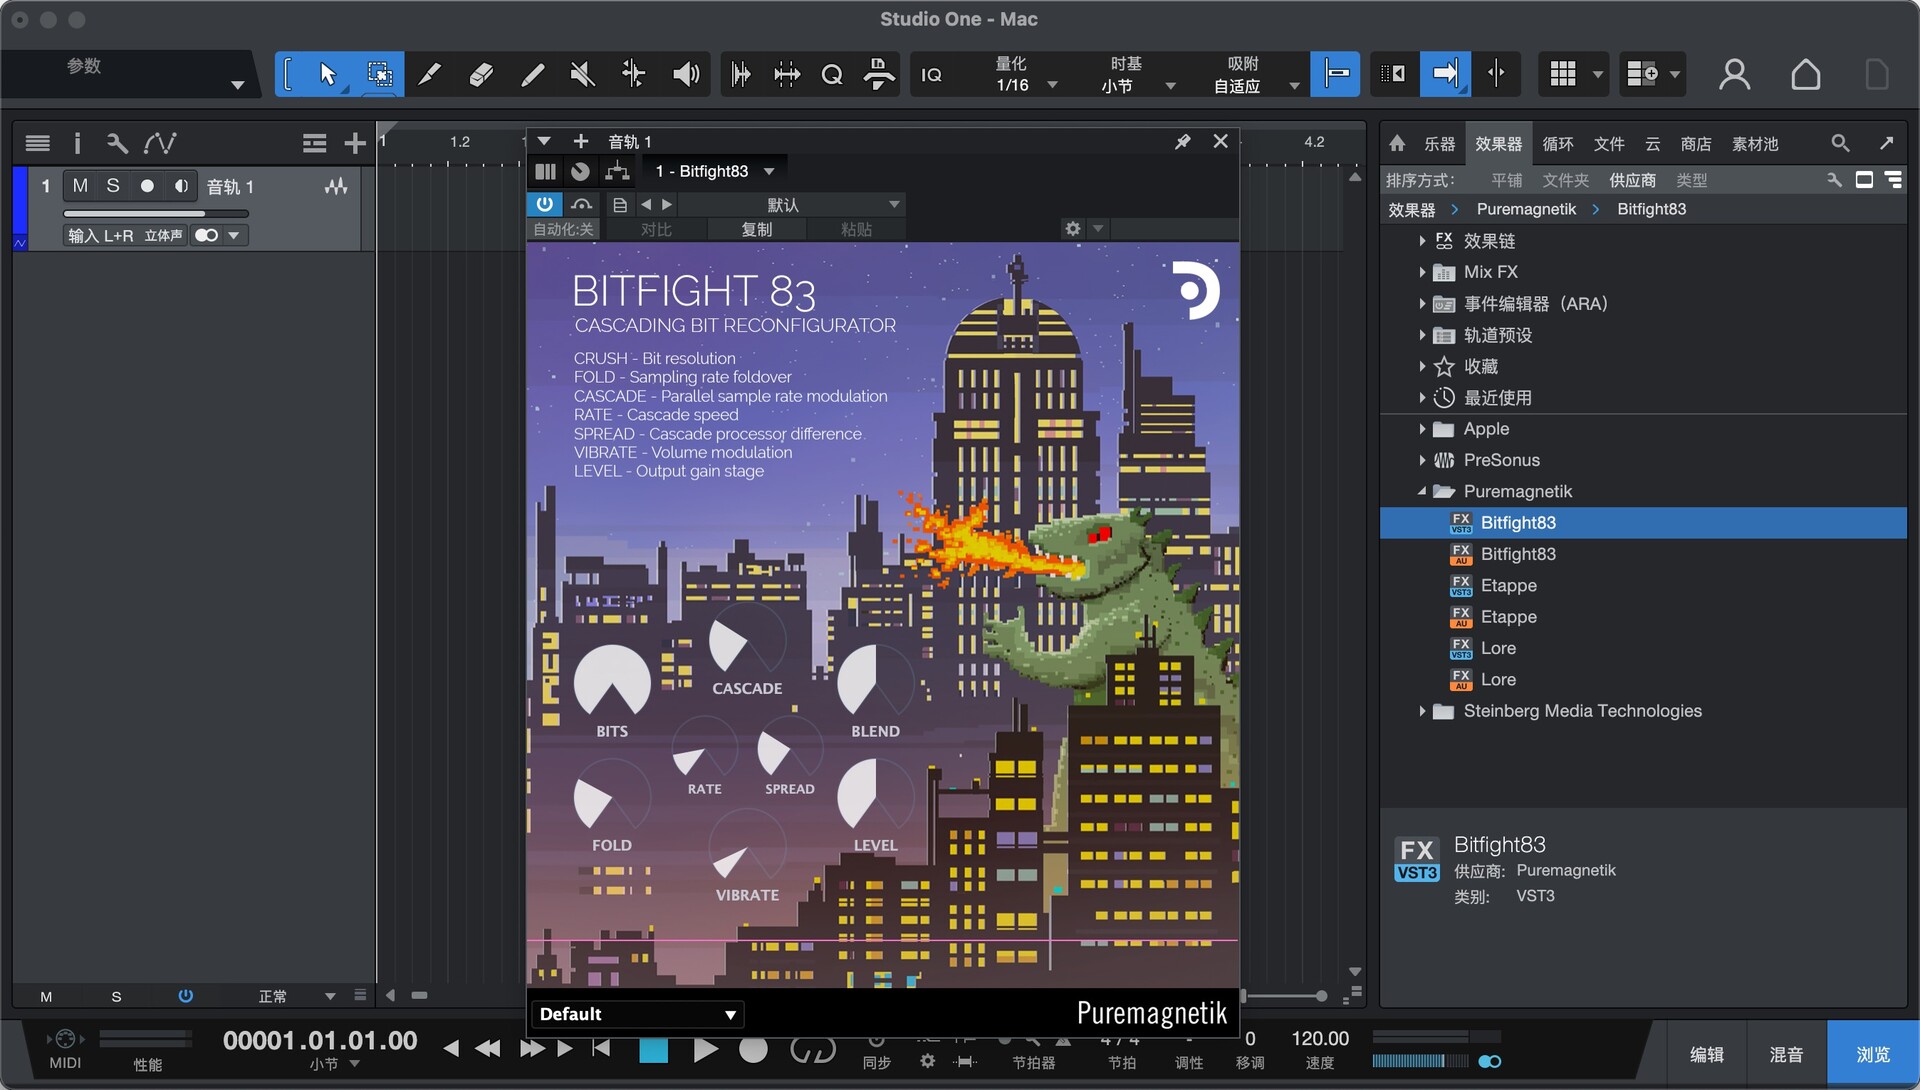Viewport: 1920px width, 1090px height.
Task: Open the 默认 preset dropdown
Action: 790,205
